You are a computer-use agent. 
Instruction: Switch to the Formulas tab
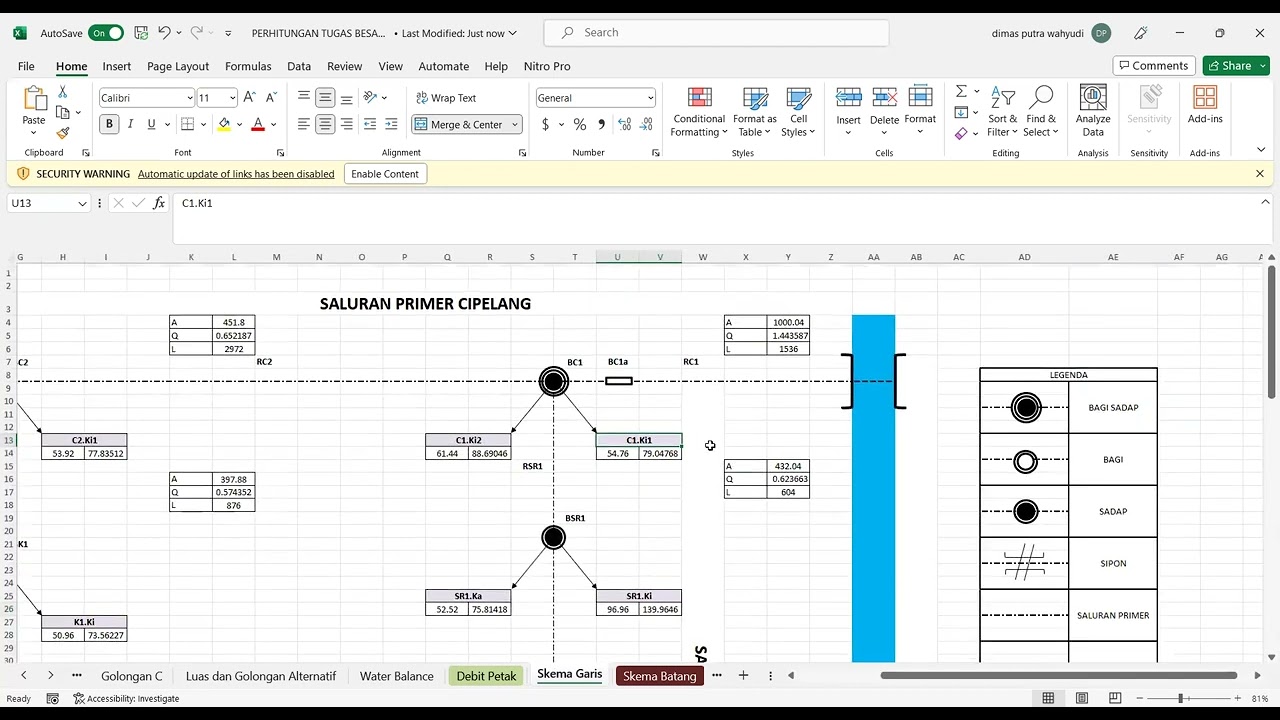click(x=248, y=66)
